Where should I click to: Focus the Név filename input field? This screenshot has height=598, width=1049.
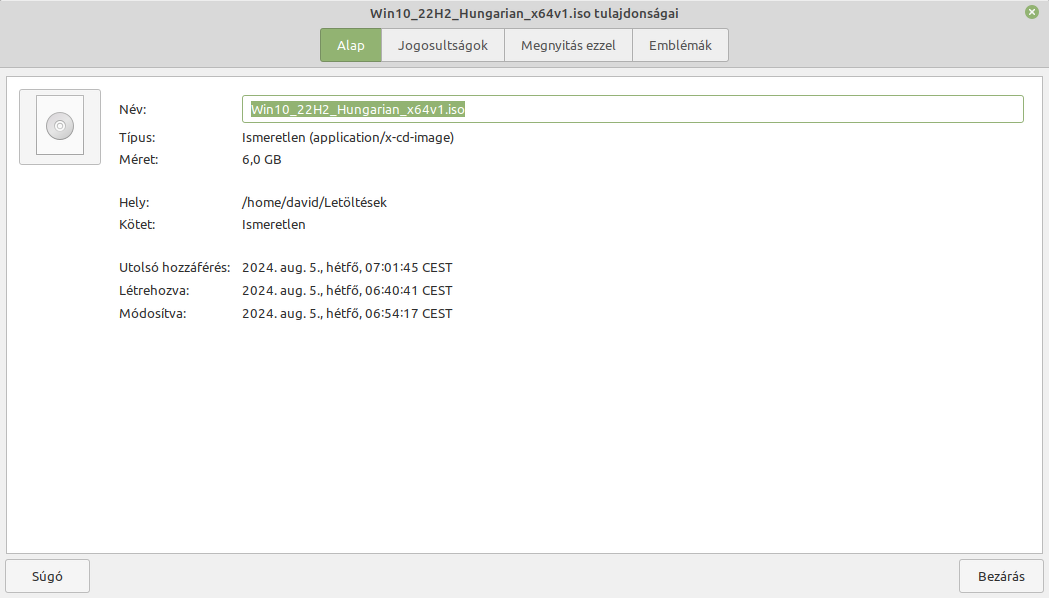tap(632, 109)
